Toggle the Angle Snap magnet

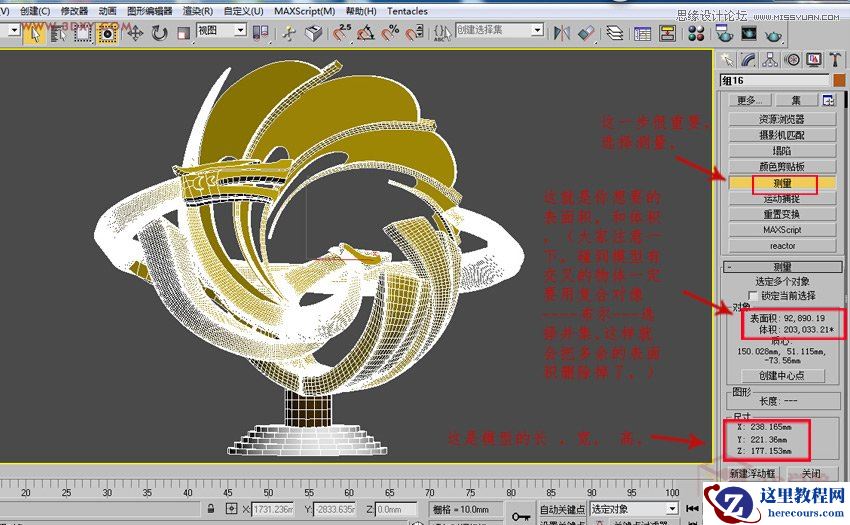click(366, 34)
